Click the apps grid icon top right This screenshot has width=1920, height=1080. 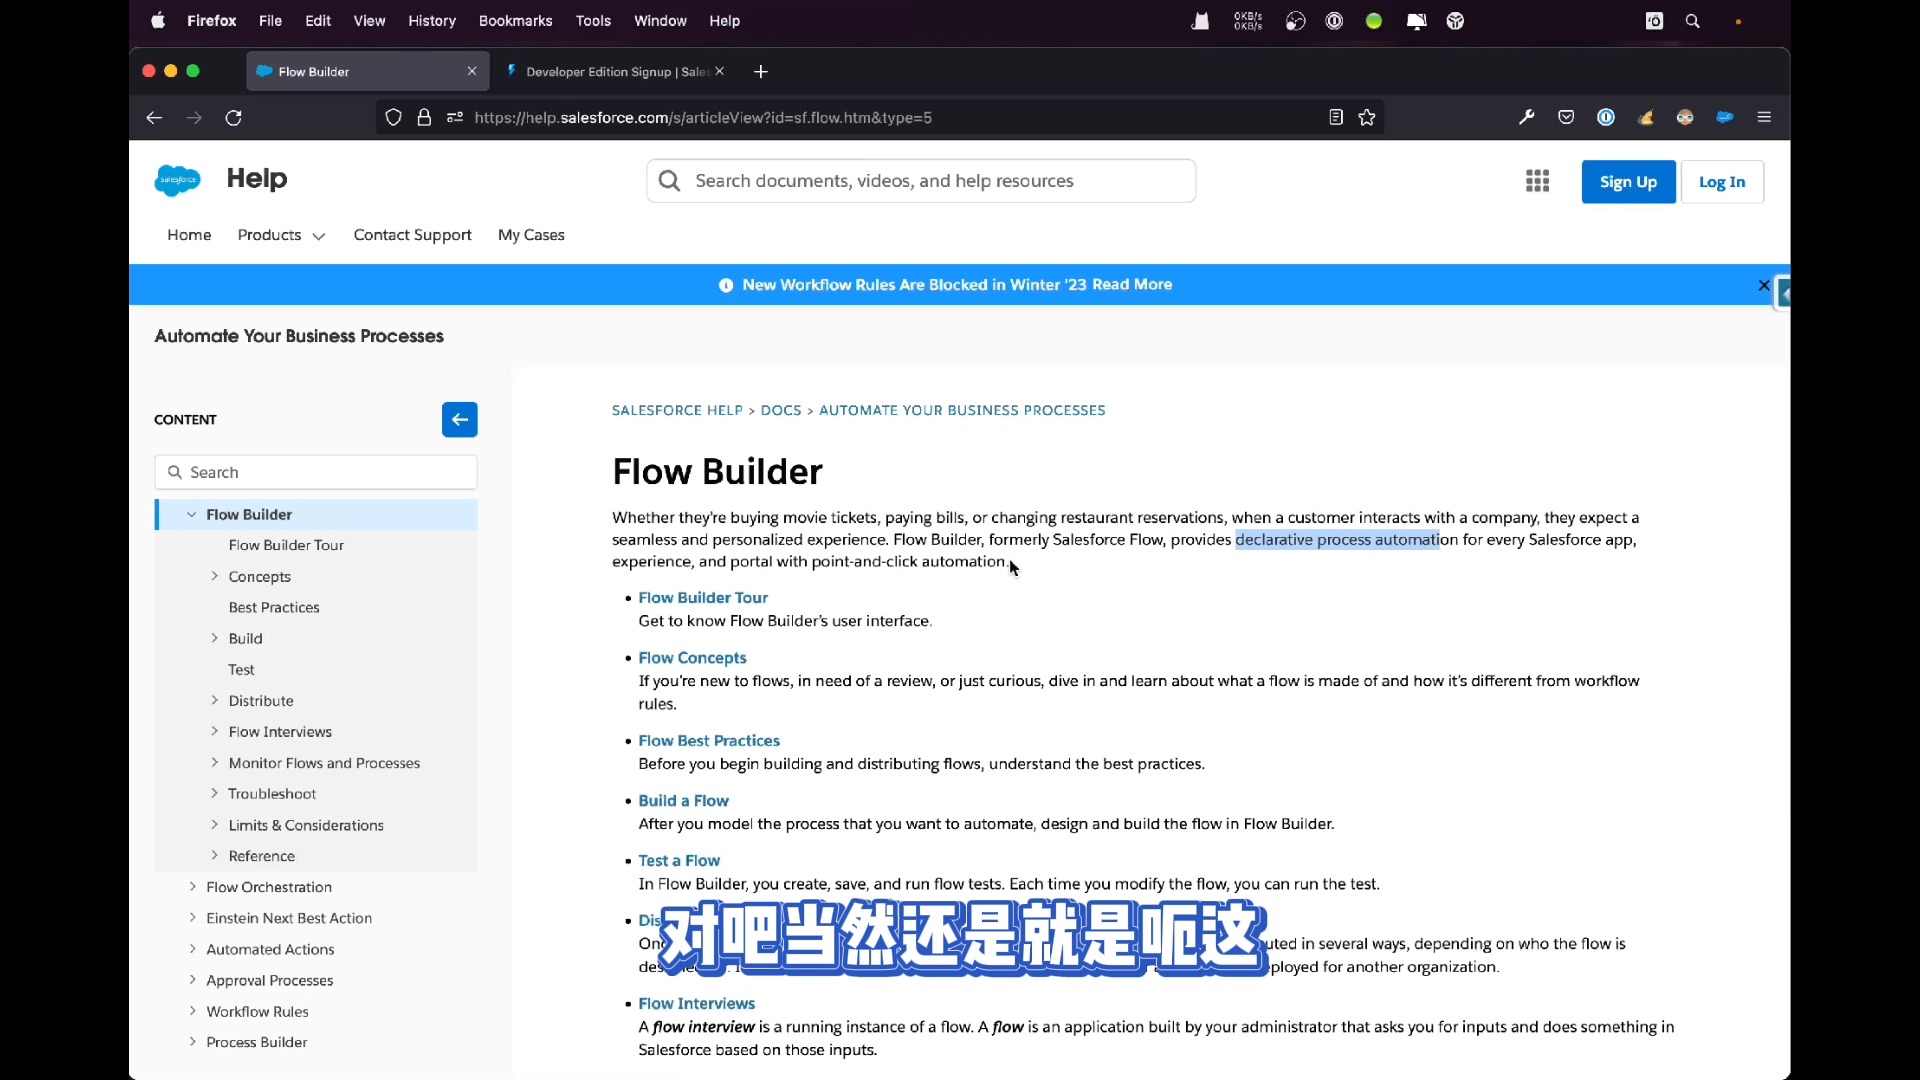tap(1539, 181)
